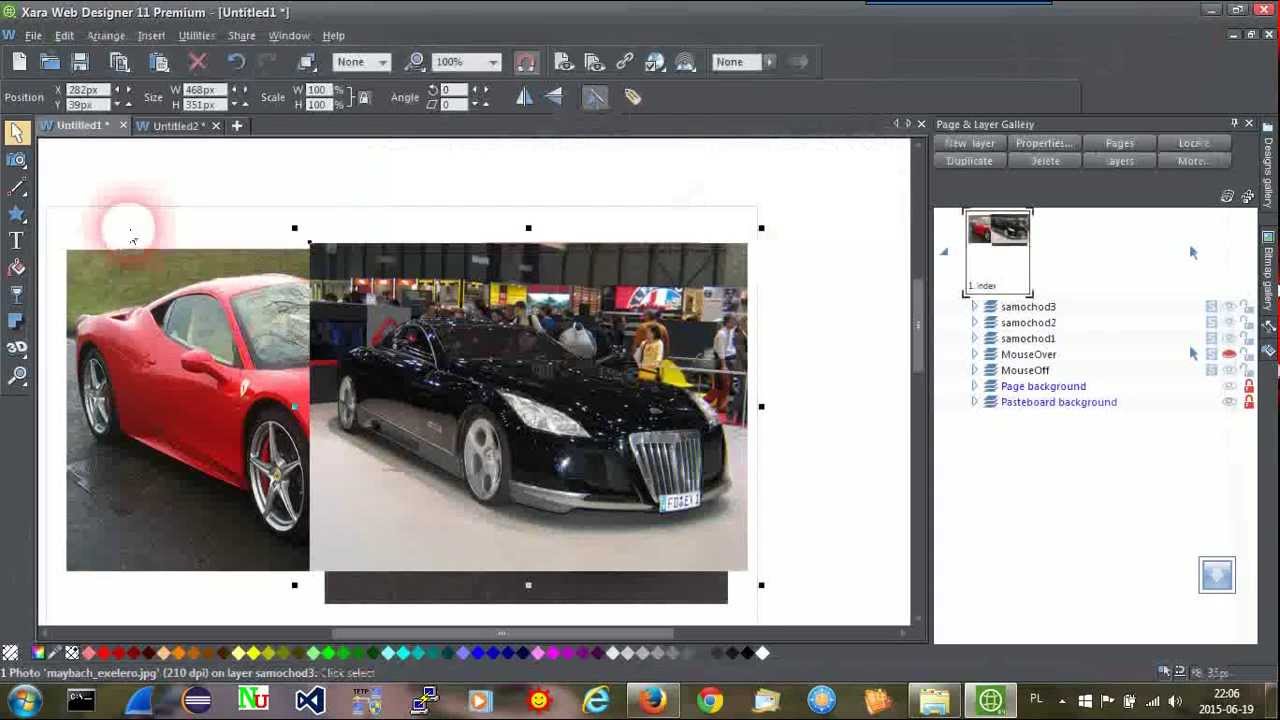Select the Shadow tool
Screen dimensions: 1280x720
16,321
